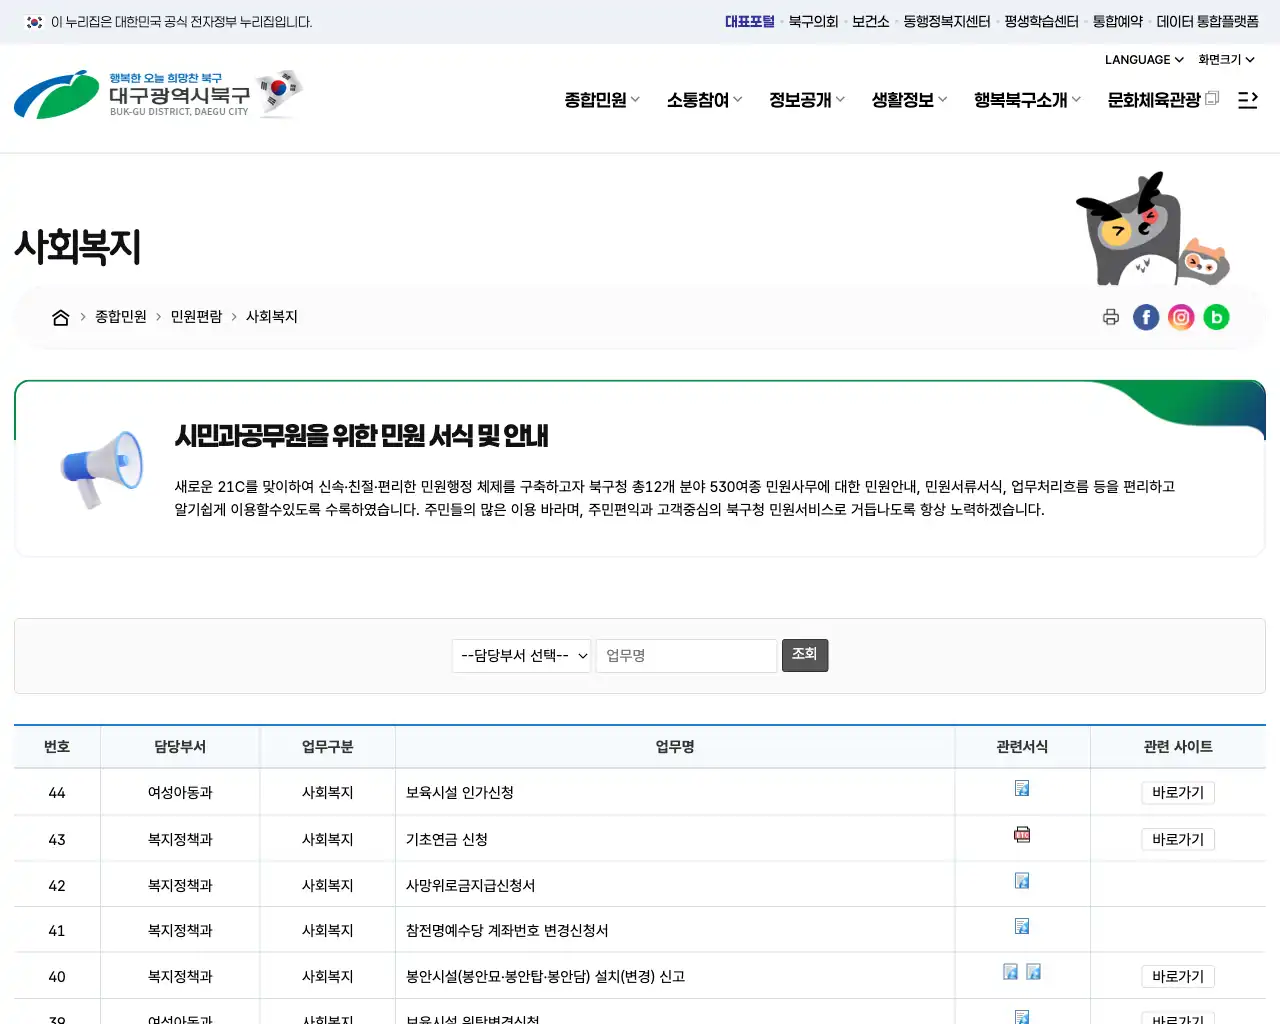1280x1024 pixels.
Task: Go to 종합민원 in breadcrumb
Action: tap(121, 317)
